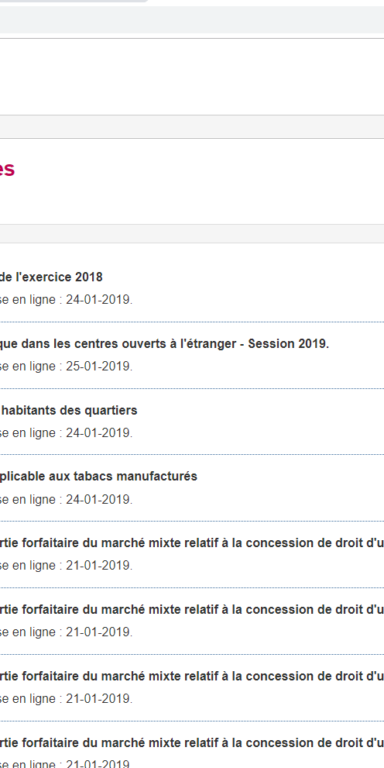The image size is (384, 768).
Task: Click the gray strip below the pink heading
Action: tap(192, 234)
